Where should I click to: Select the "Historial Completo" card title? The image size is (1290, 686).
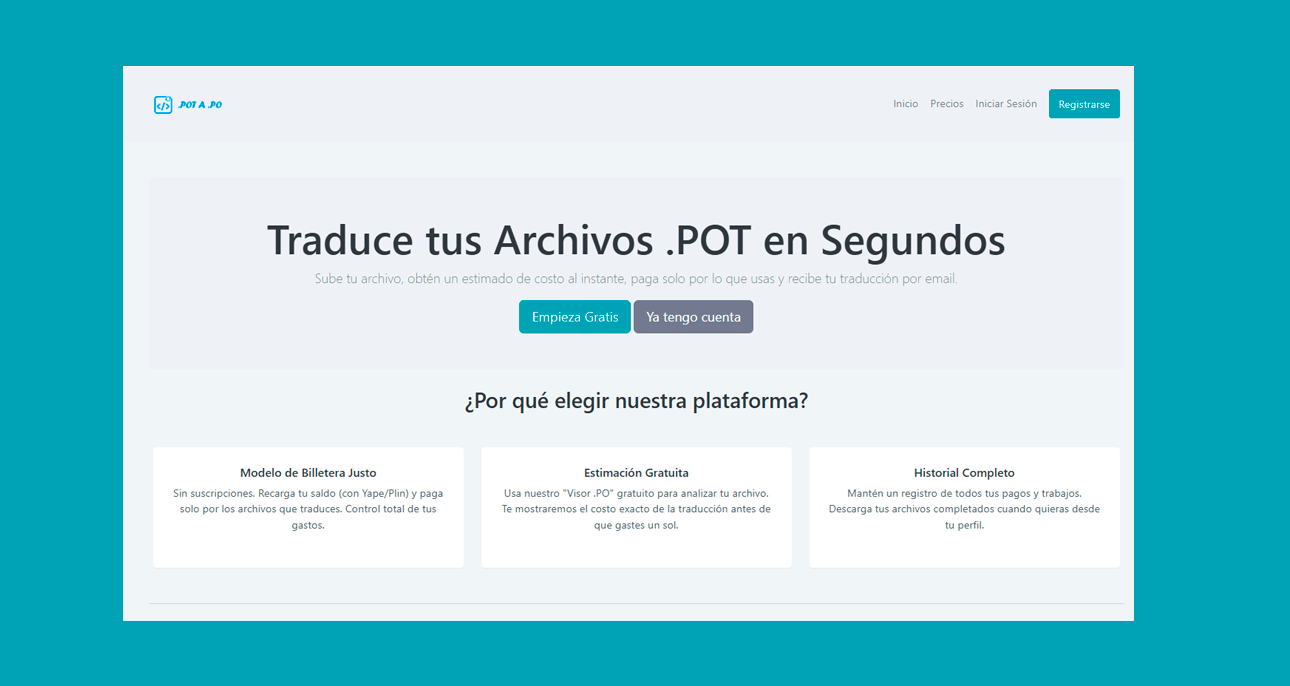pyautogui.click(x=964, y=473)
